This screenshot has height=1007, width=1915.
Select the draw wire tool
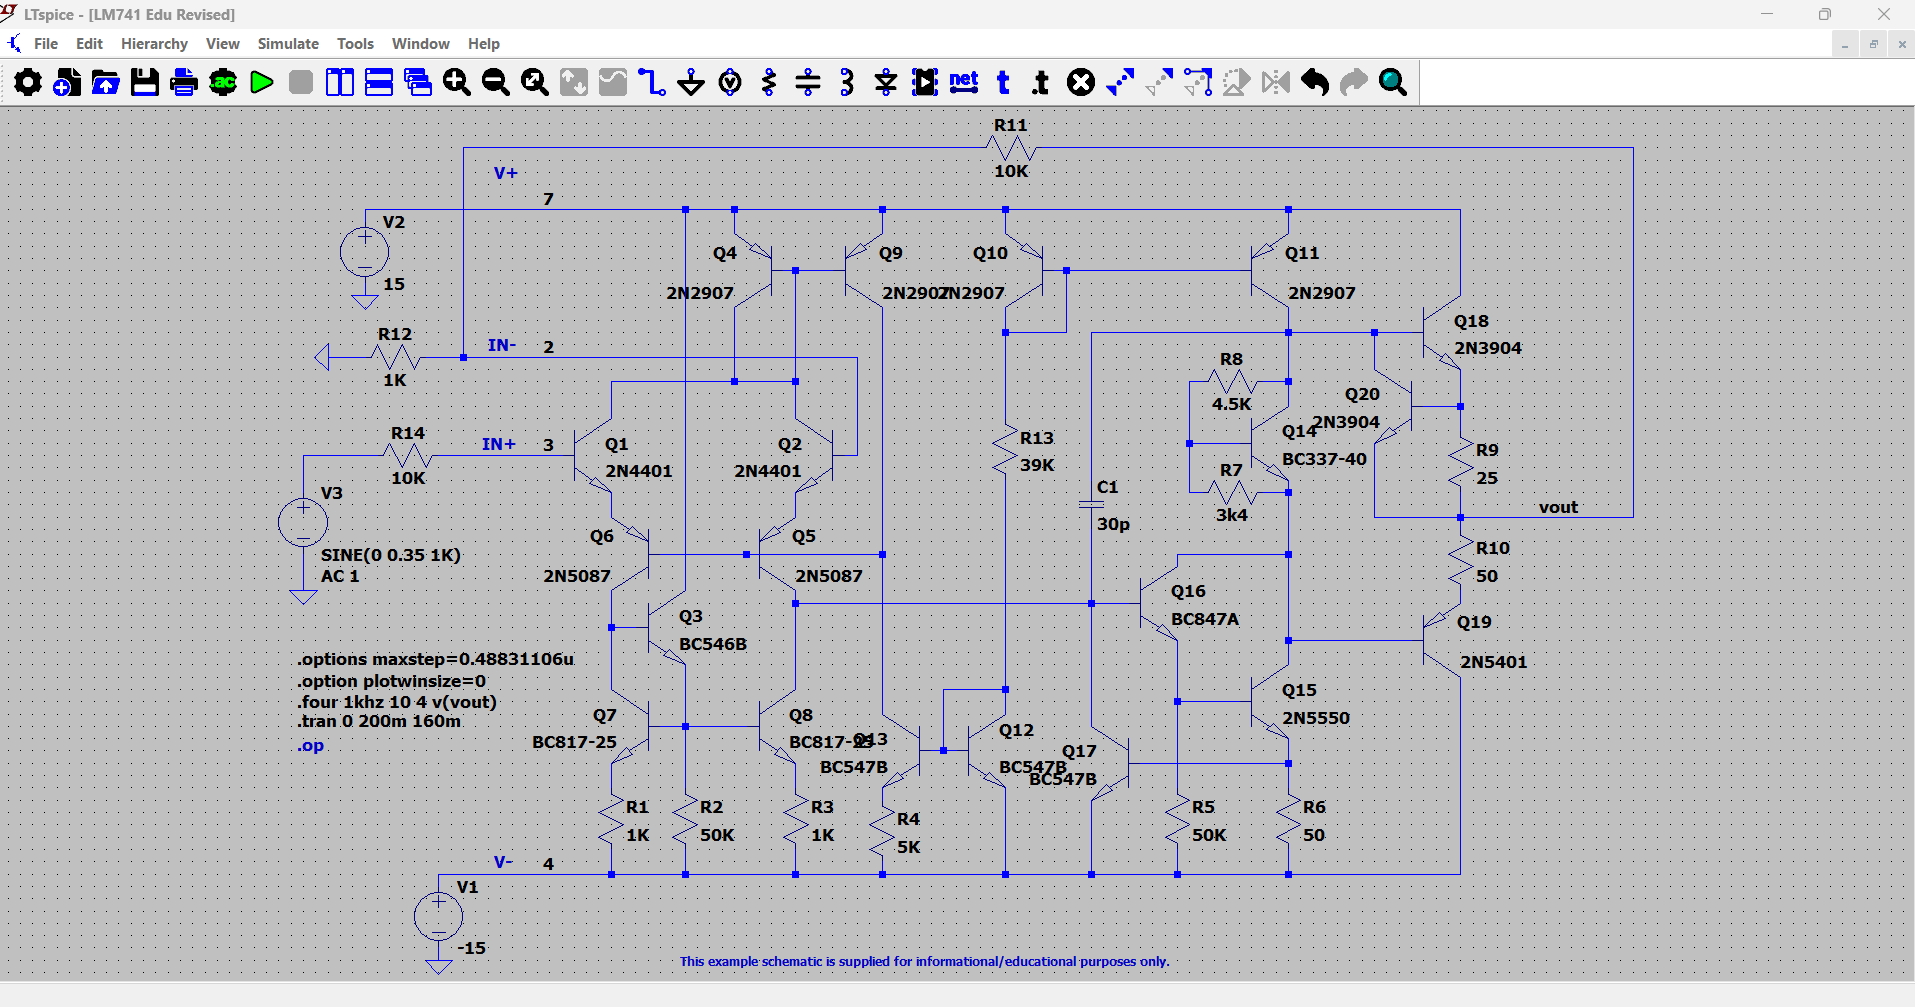pyautogui.click(x=652, y=82)
